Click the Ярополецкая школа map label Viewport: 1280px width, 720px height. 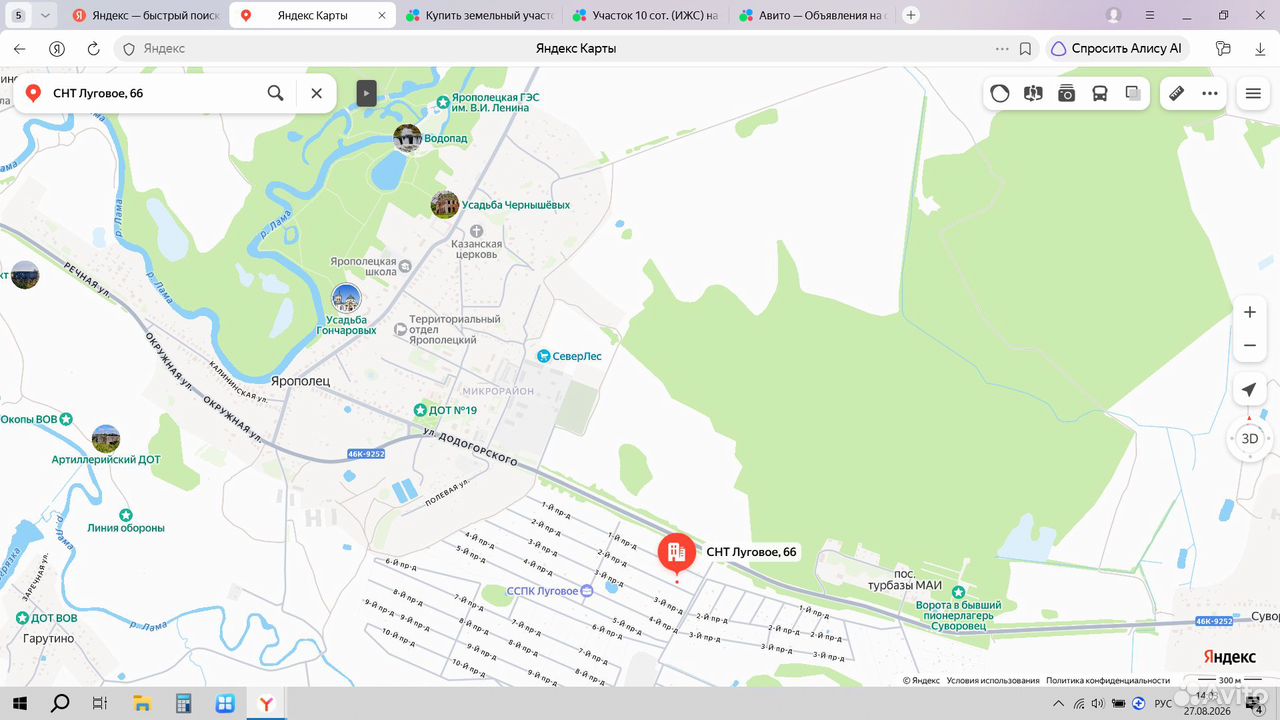(364, 266)
